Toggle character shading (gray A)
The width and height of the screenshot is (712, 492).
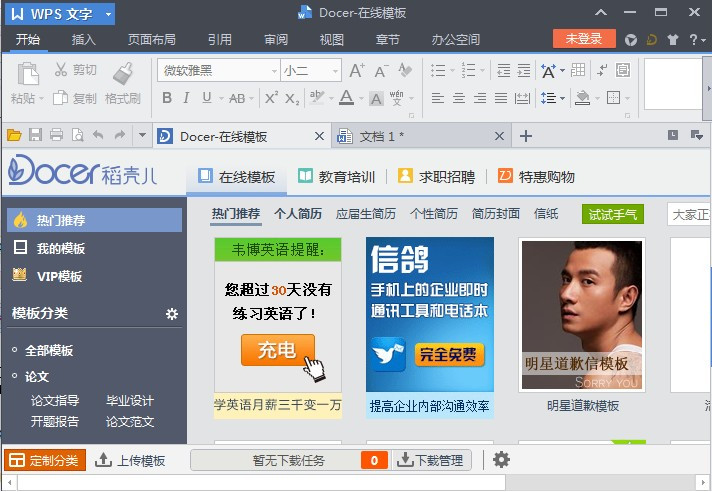[376, 98]
